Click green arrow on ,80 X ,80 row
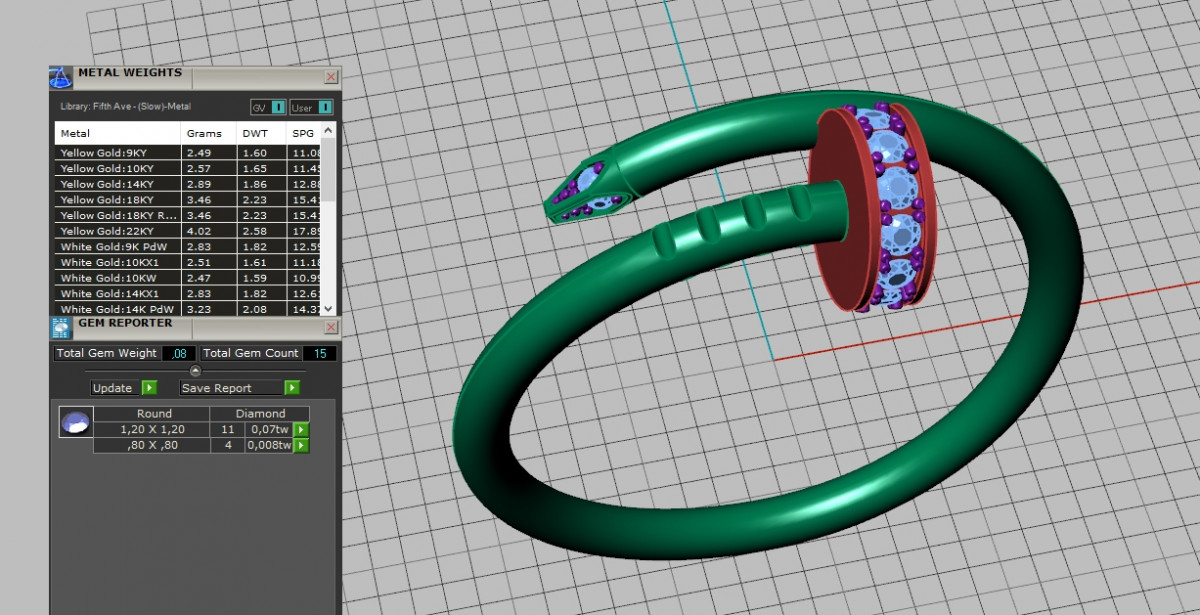Viewport: 1200px width, 615px height. (x=301, y=446)
